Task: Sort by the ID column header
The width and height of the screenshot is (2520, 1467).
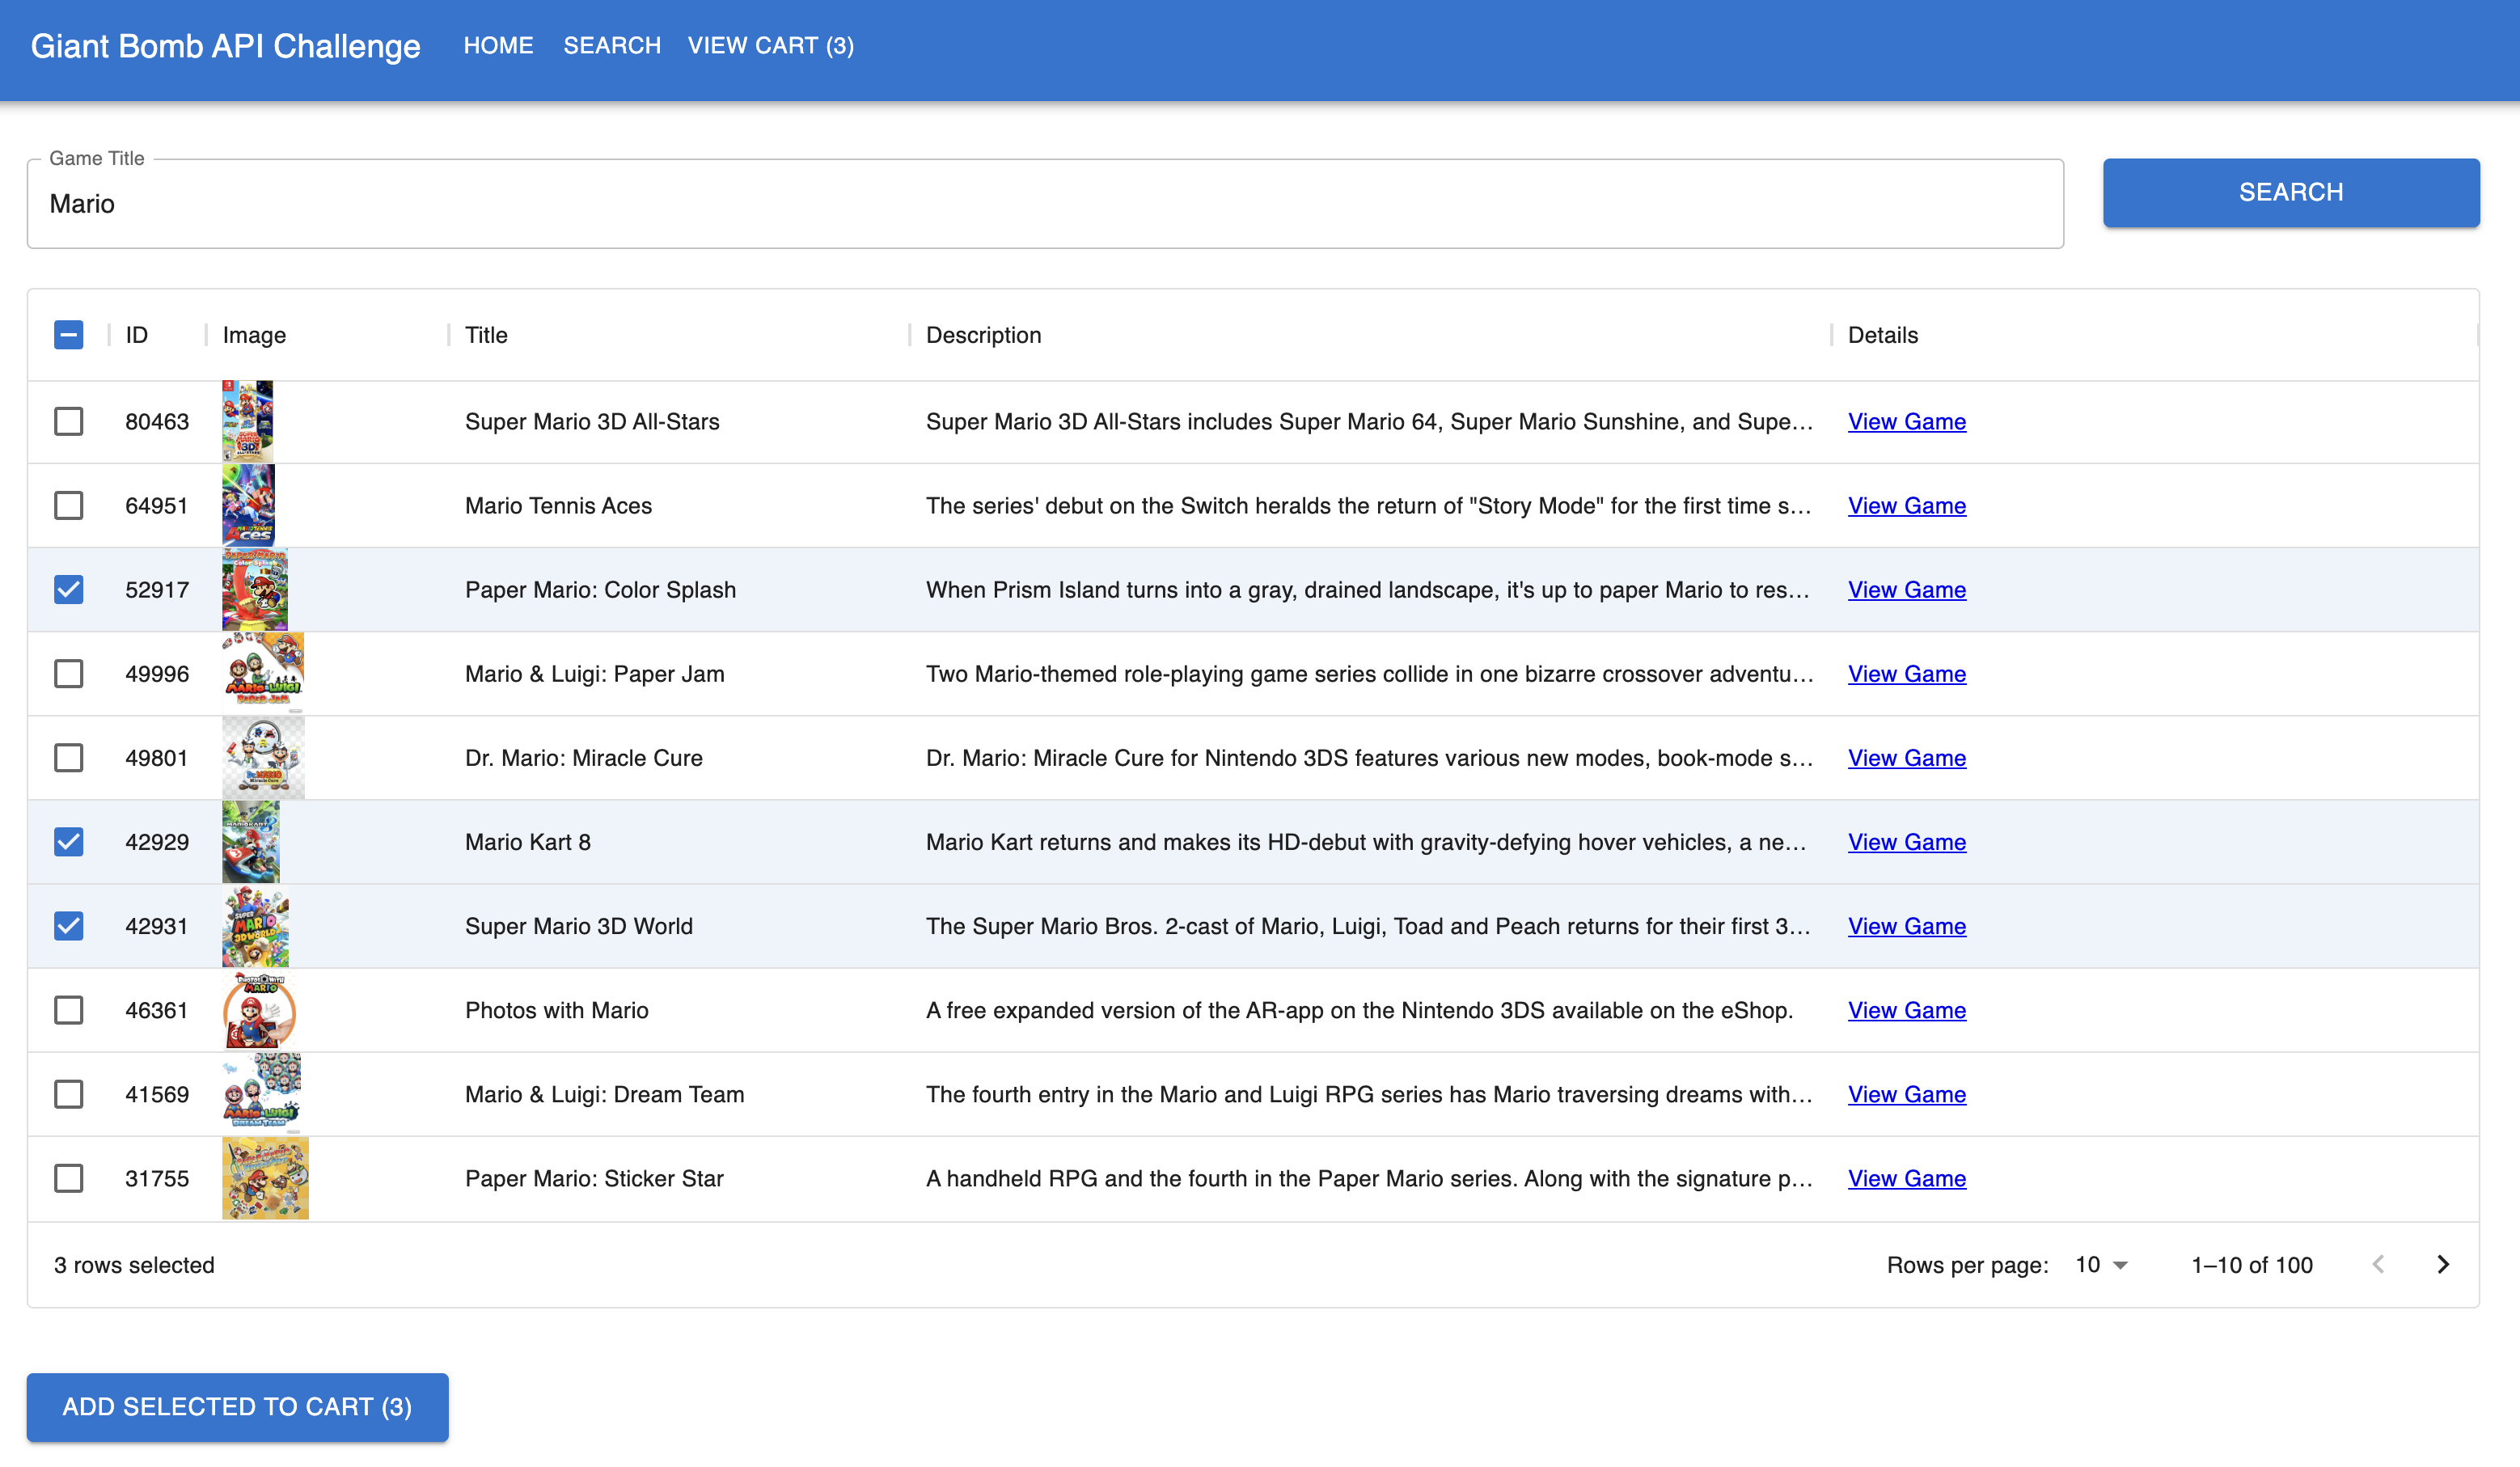Action: pyautogui.click(x=136, y=335)
